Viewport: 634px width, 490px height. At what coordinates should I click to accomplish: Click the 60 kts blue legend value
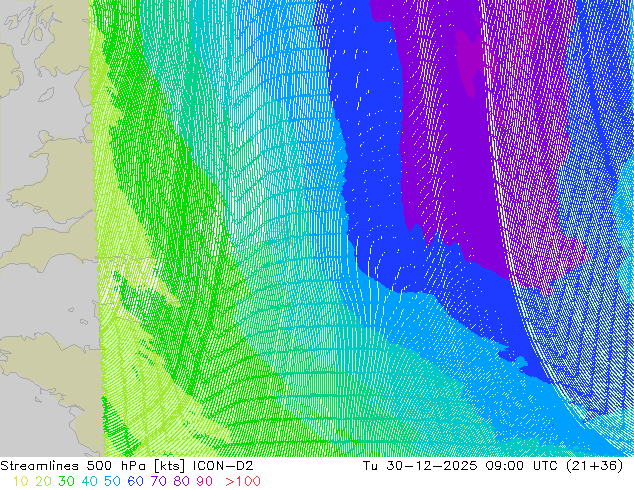click(x=135, y=481)
